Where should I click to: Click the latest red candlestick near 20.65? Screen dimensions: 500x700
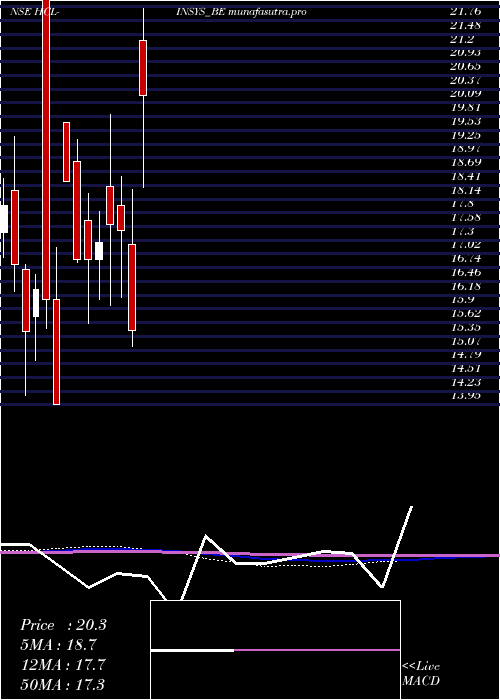pyautogui.click(x=143, y=68)
